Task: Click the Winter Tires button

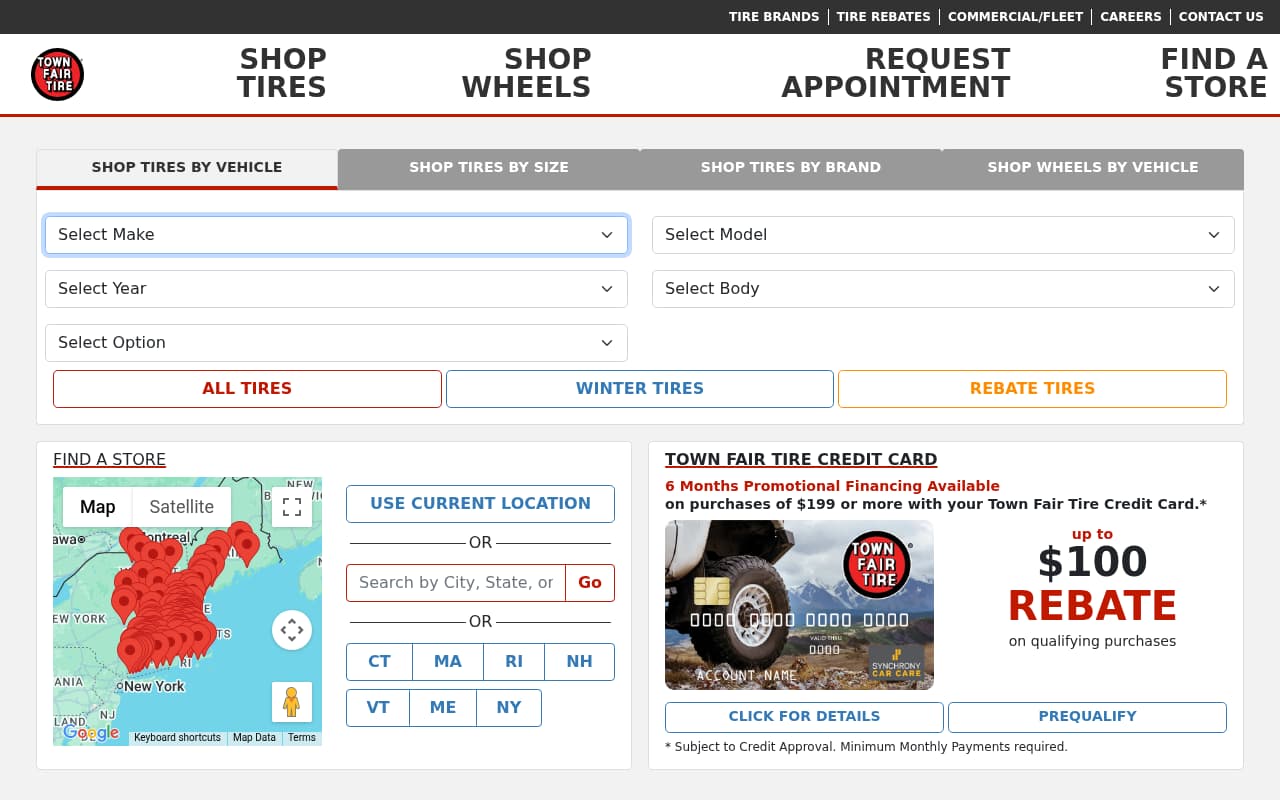Action: 639,389
